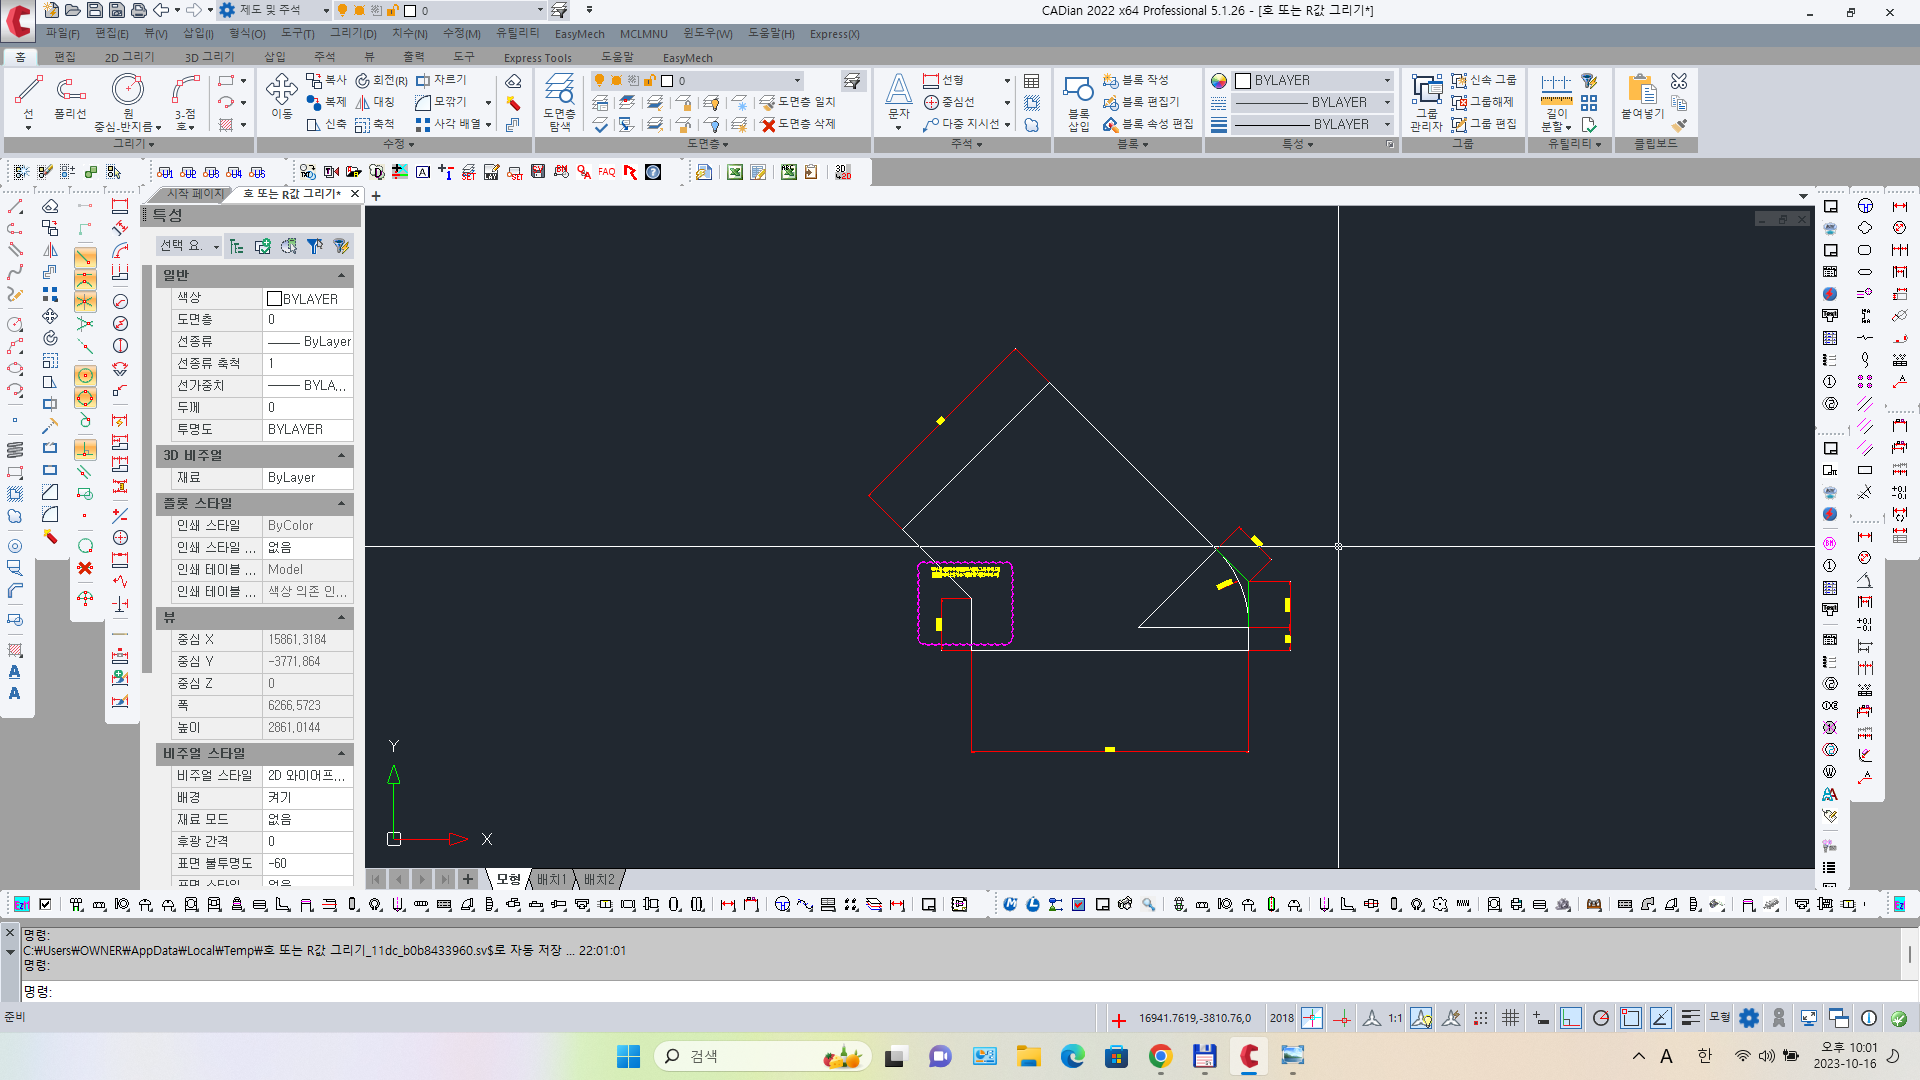1920x1080 pixels.
Task: Open the color wheel in 특성 panel
Action: [1219, 81]
